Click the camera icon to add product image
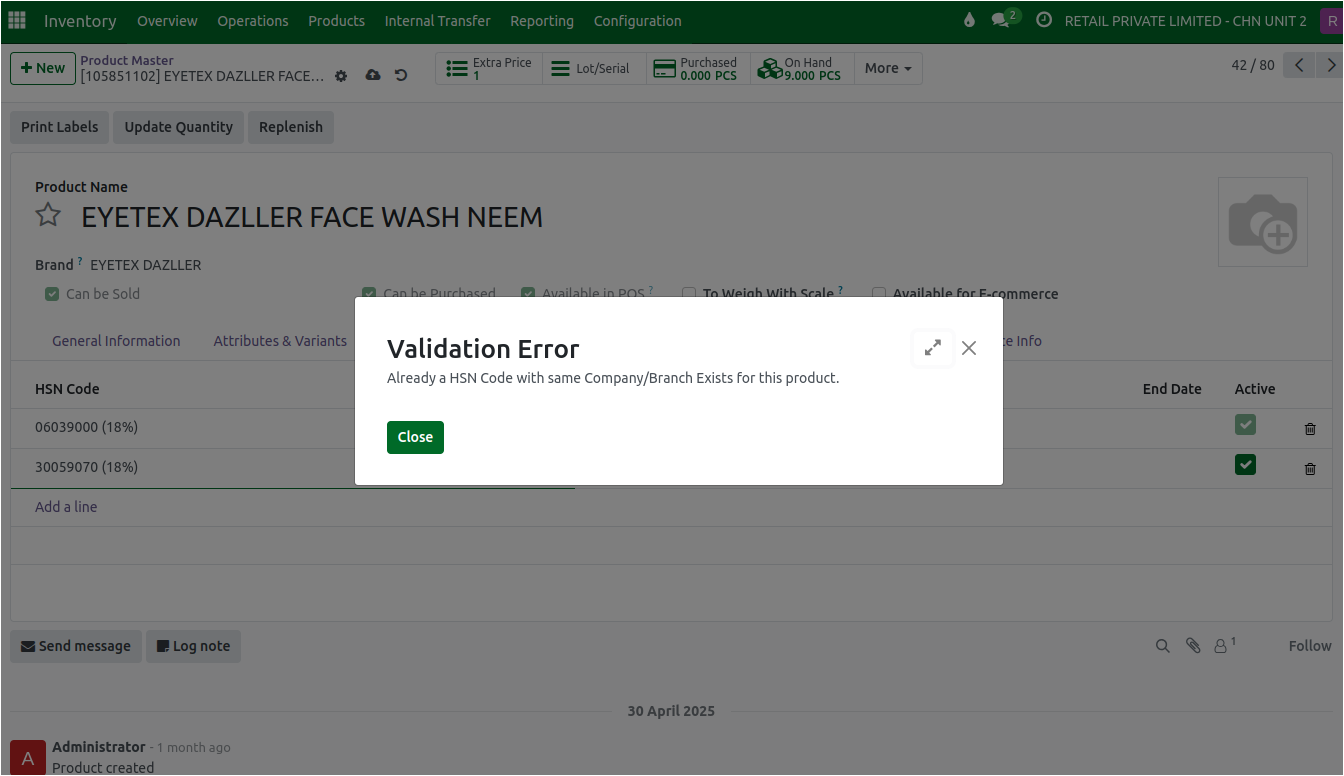 pos(1262,221)
